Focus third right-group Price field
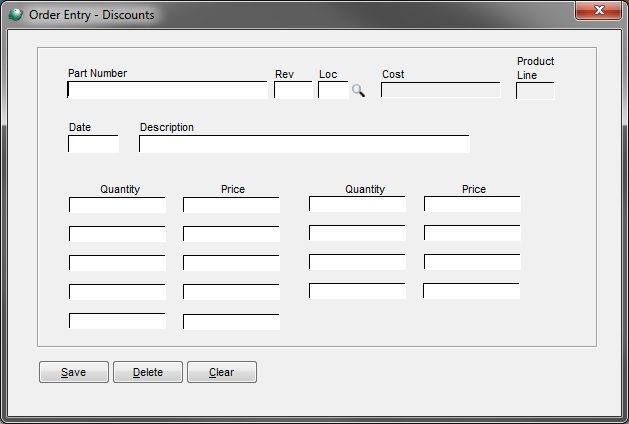 (473, 262)
